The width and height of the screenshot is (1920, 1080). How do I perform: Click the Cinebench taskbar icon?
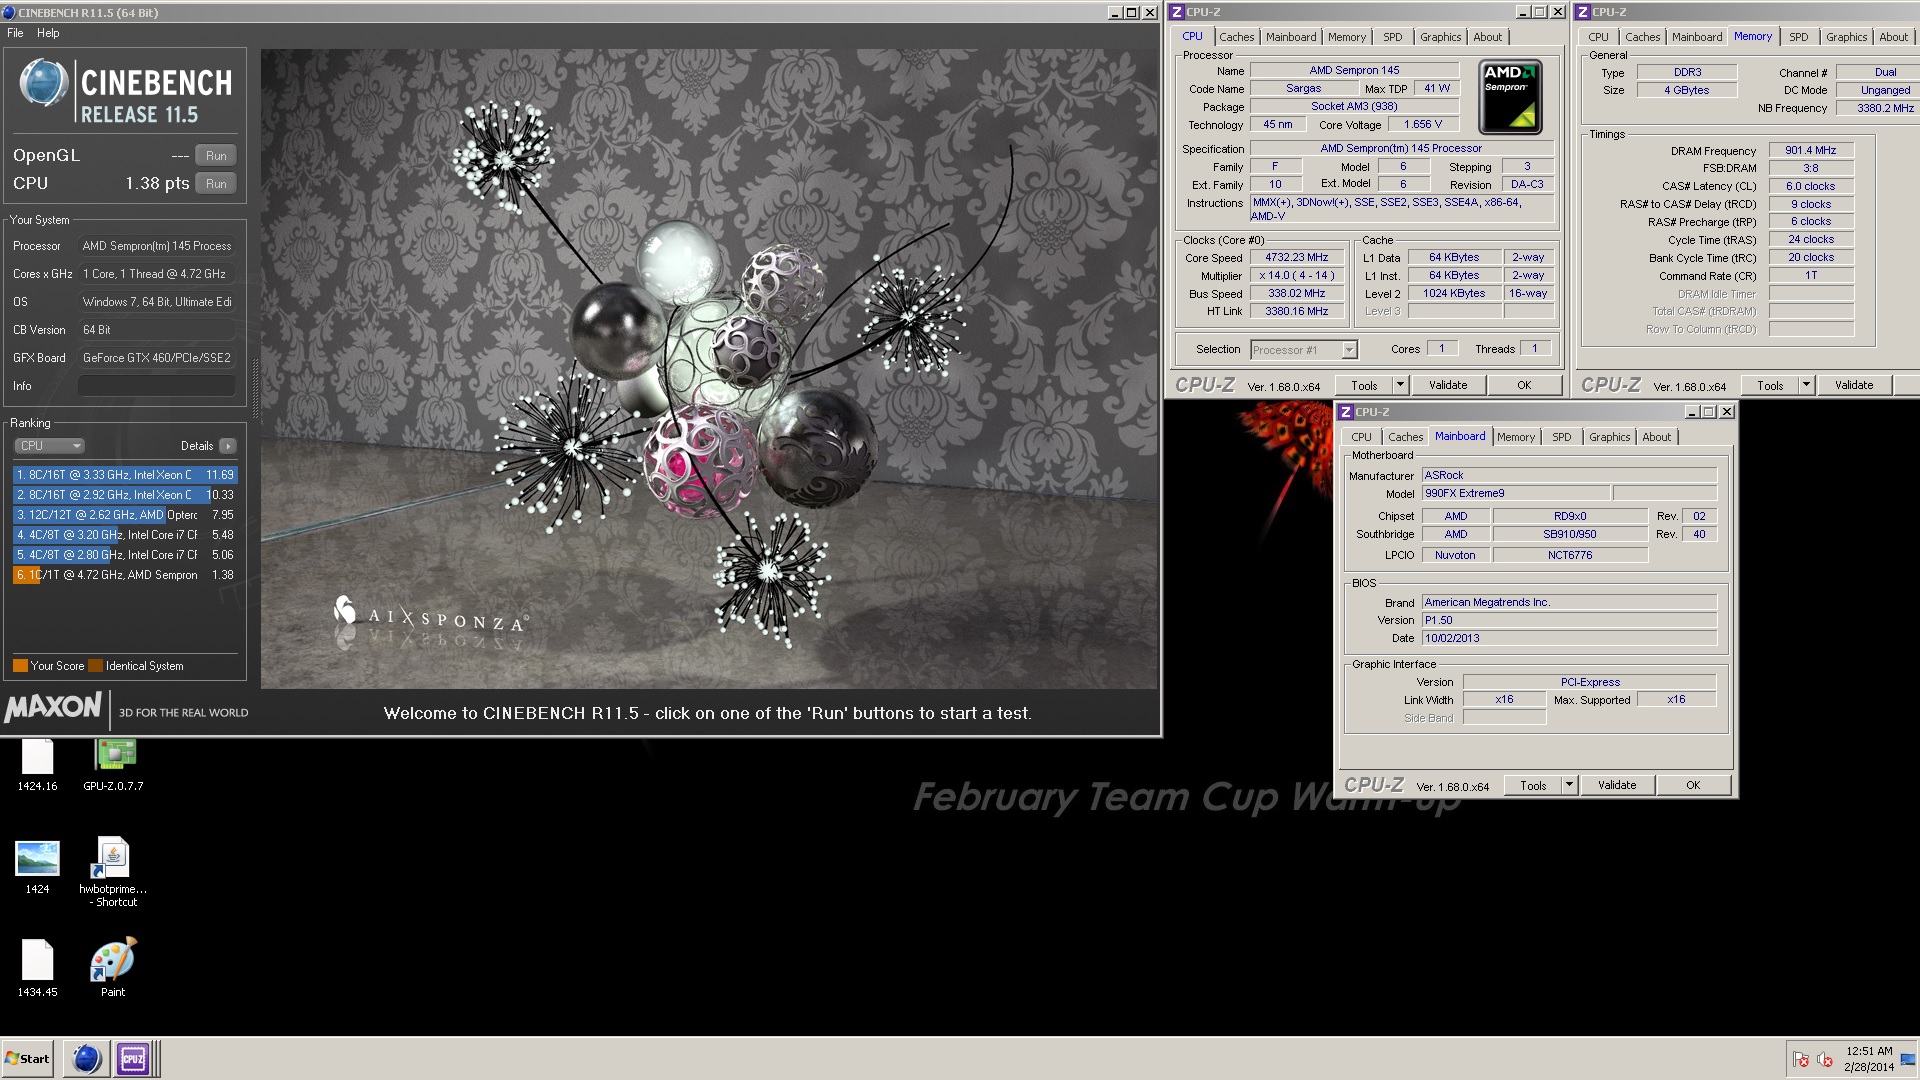coord(87,1059)
